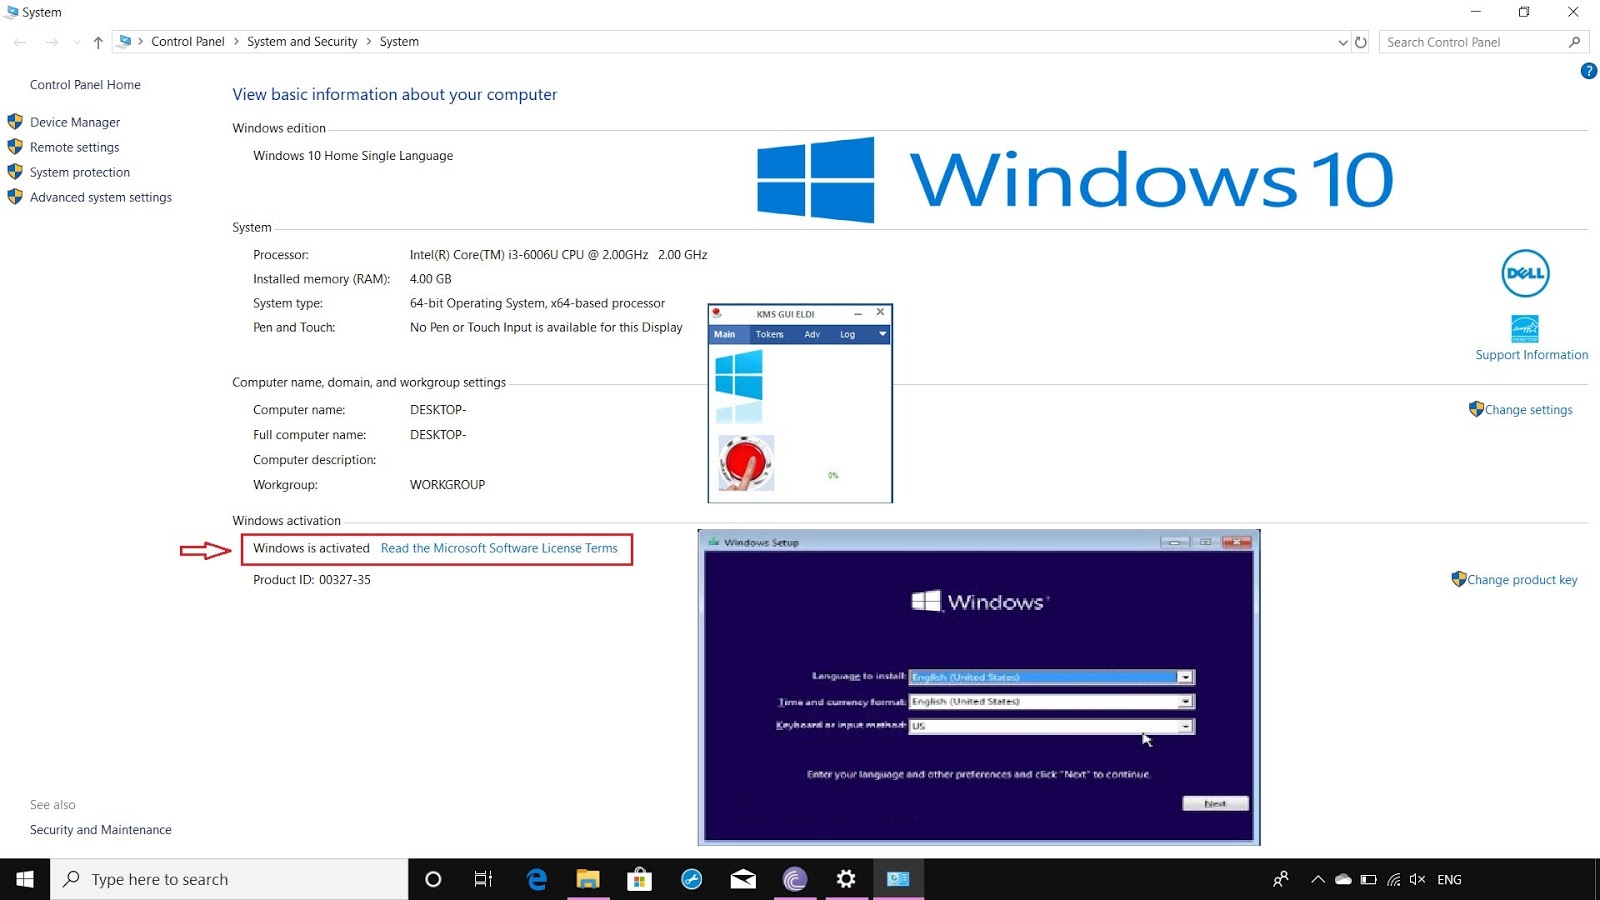
Task: Minimize the KMS GUI ELDI window
Action: pyautogui.click(x=857, y=314)
